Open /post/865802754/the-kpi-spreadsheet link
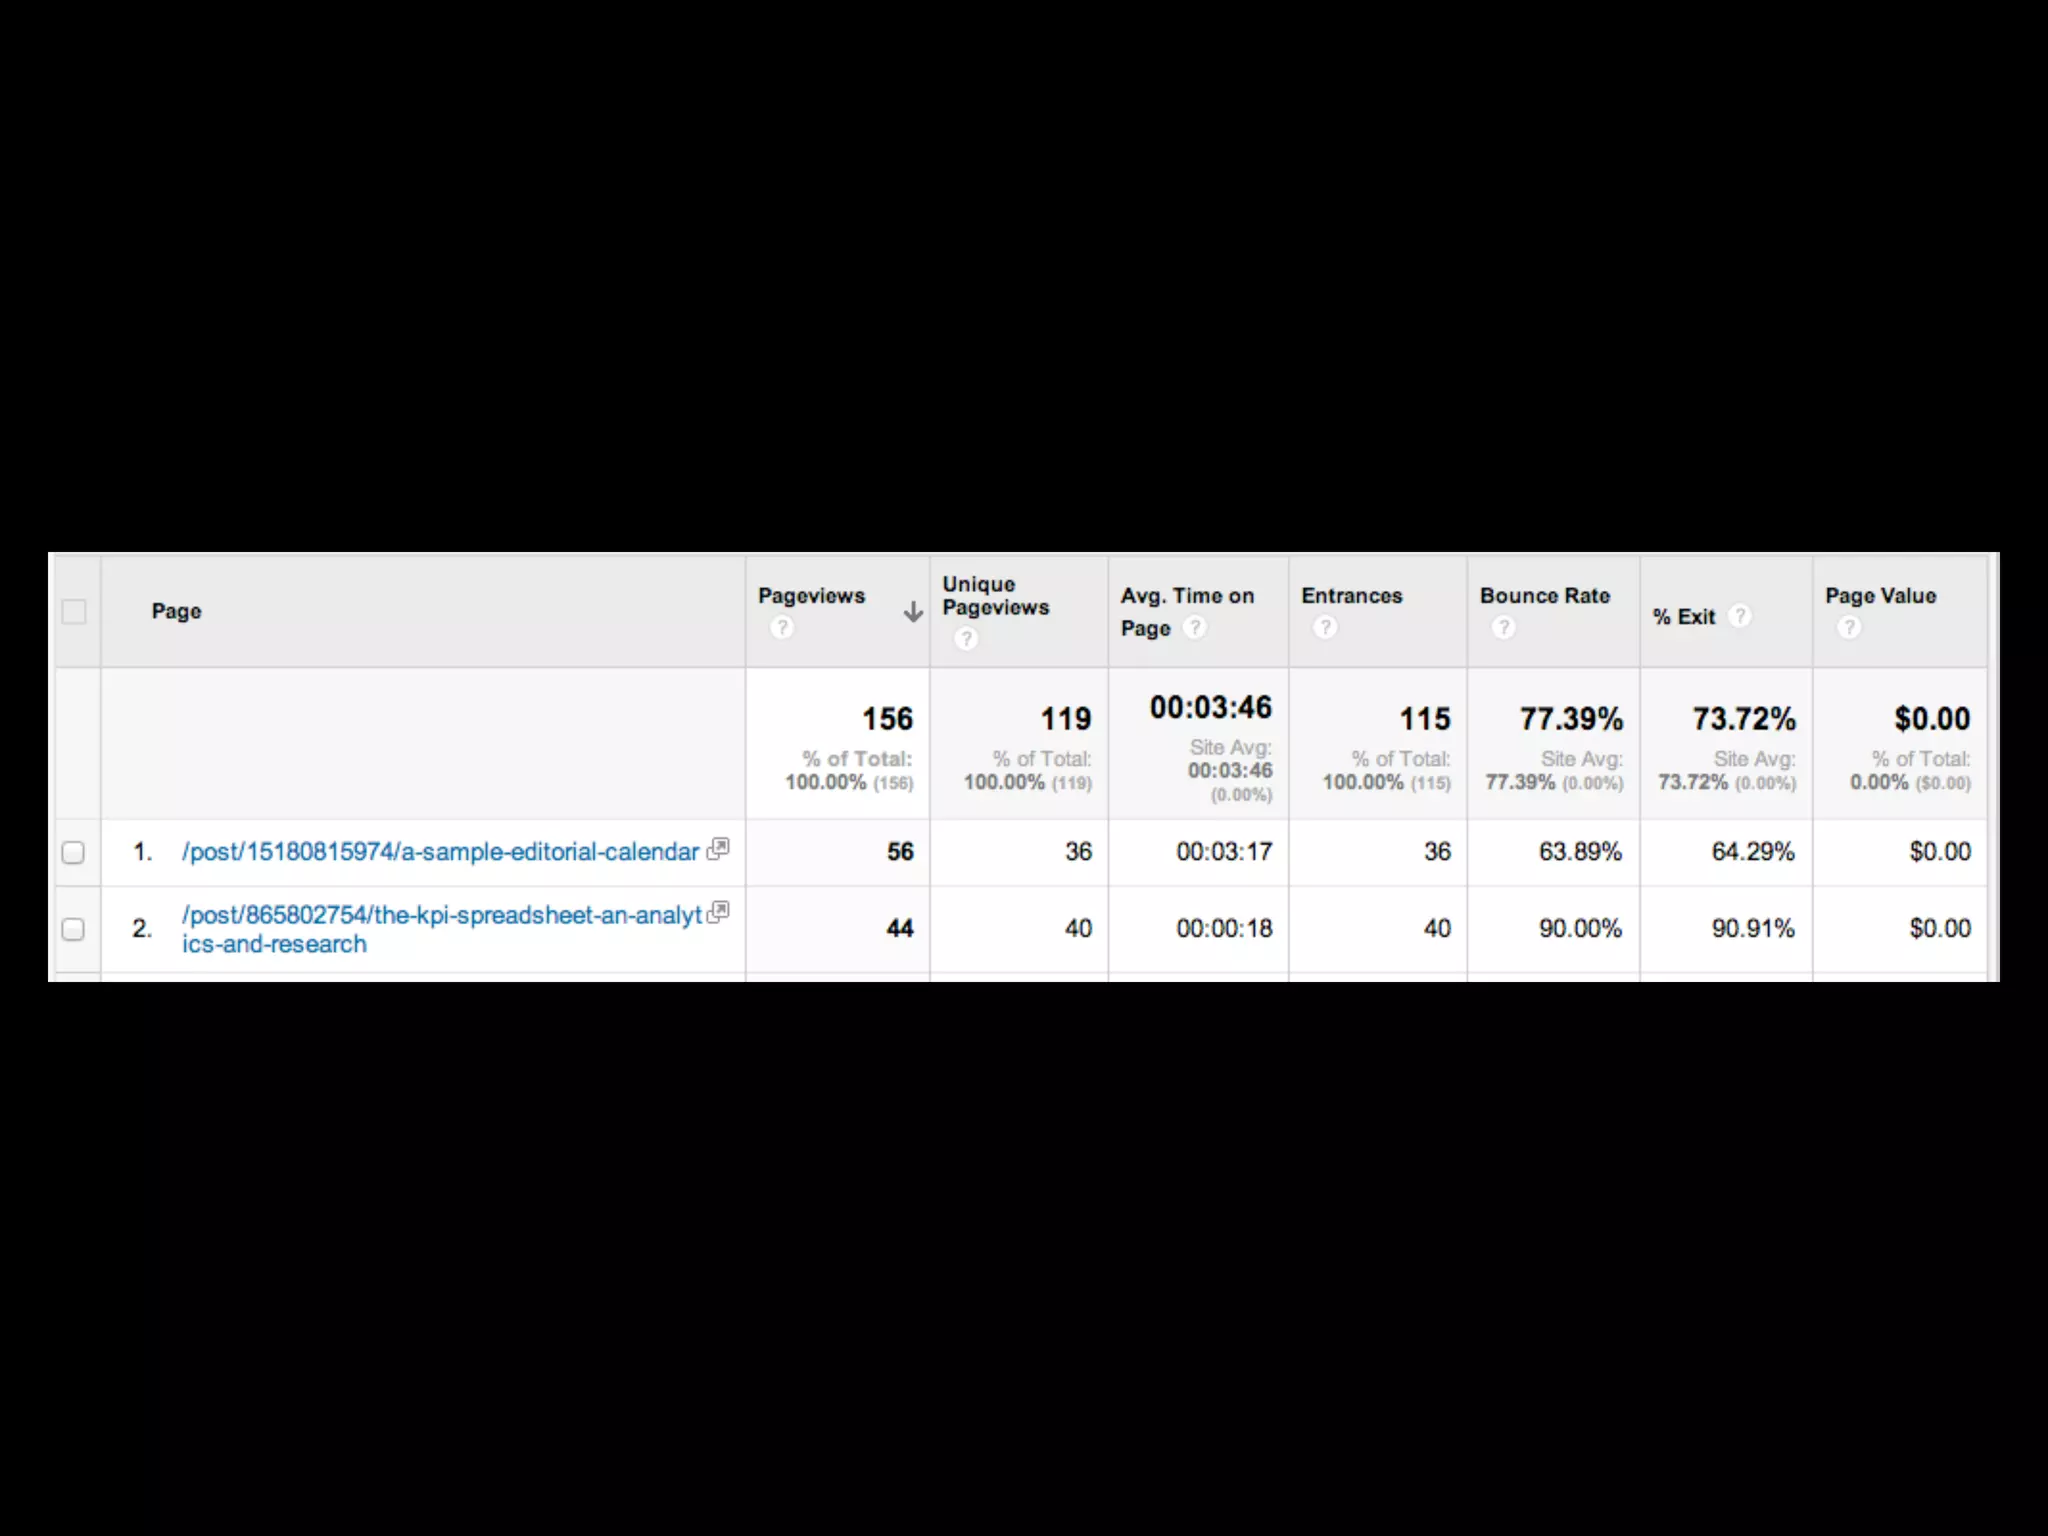 point(441,929)
